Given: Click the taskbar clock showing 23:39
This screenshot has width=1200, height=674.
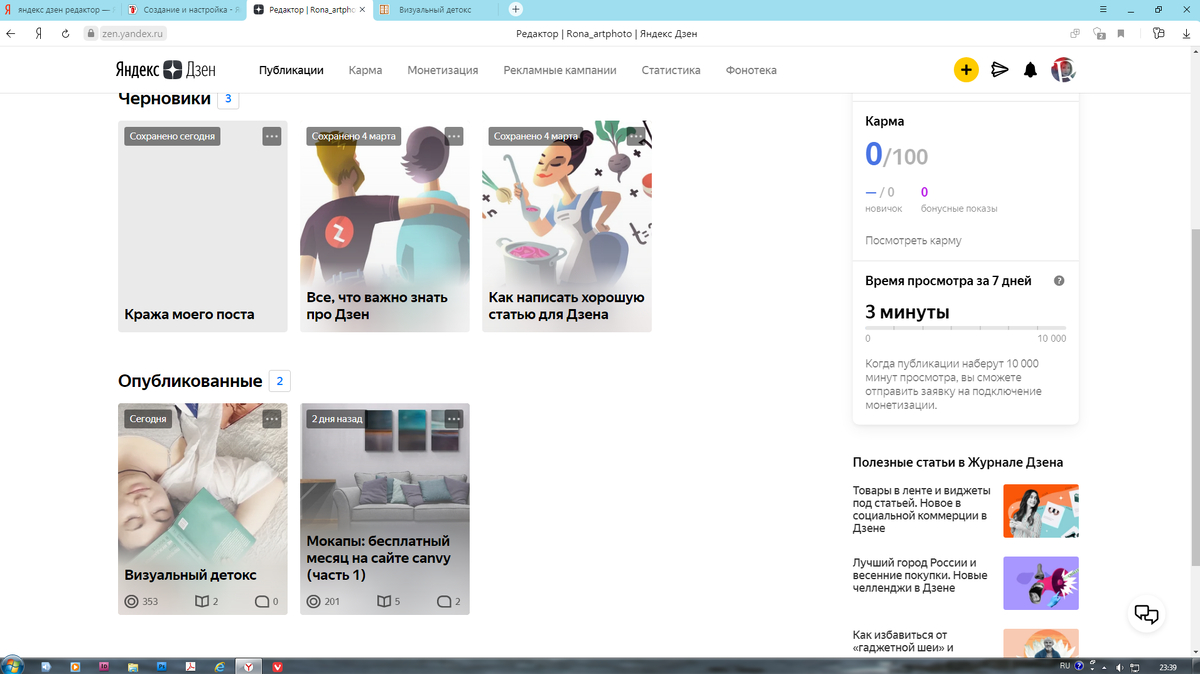Looking at the screenshot, I should pos(1167,666).
